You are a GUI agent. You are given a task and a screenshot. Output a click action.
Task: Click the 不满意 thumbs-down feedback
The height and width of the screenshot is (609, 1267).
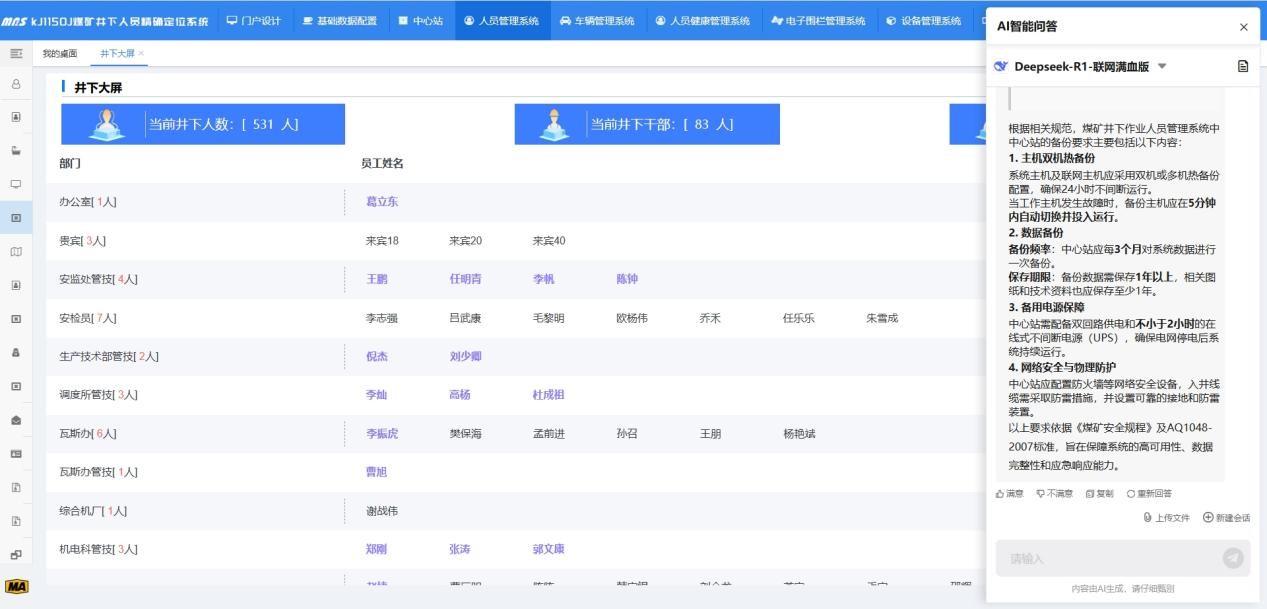(1055, 493)
